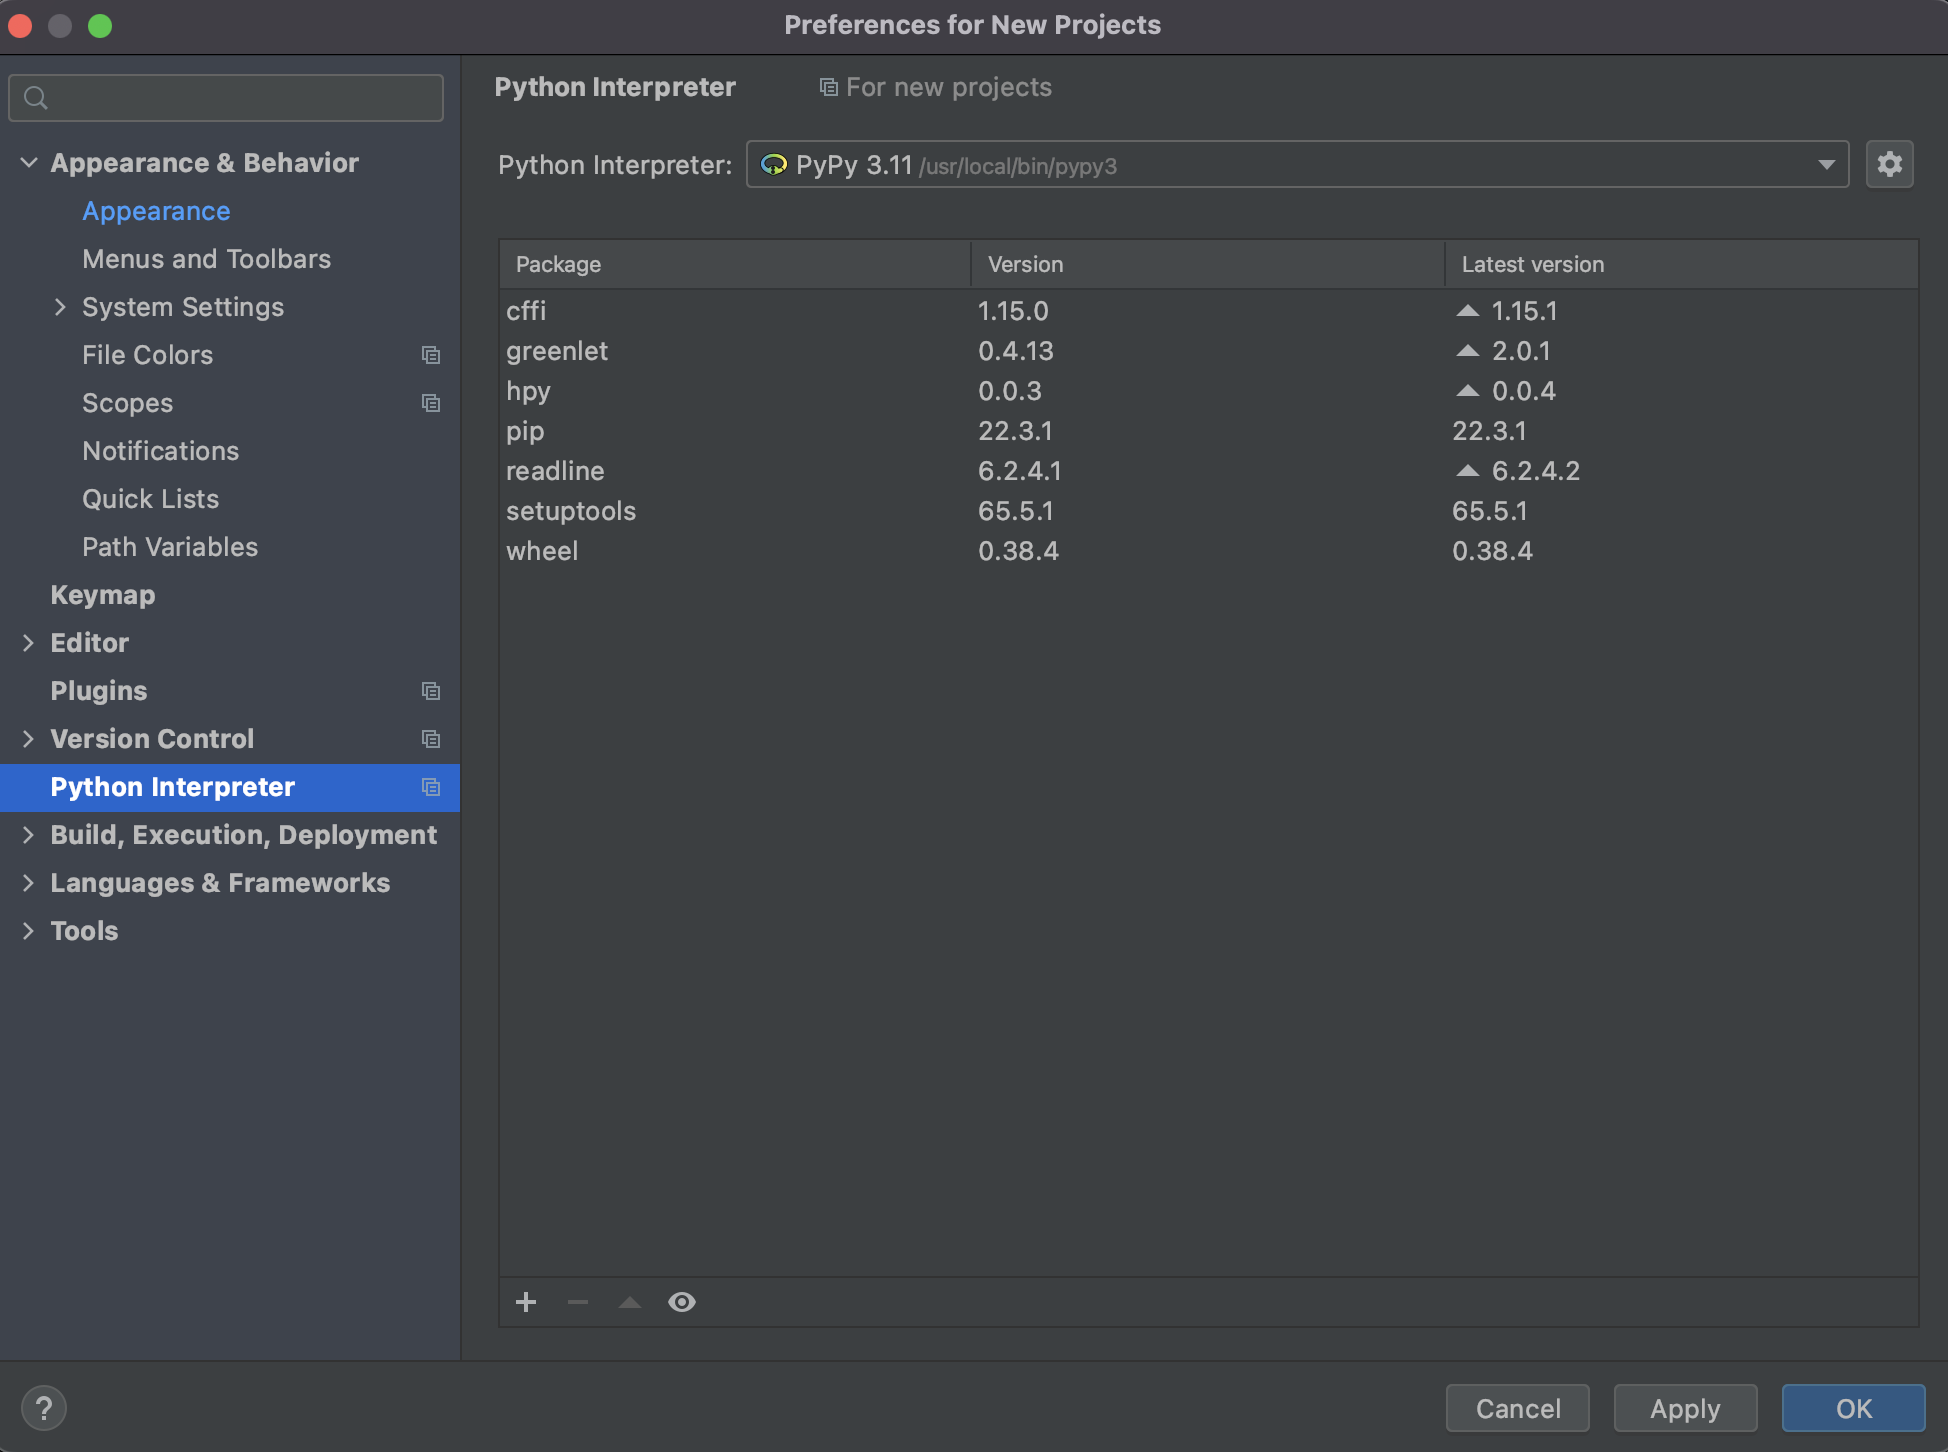Toggle show early releases eye icon
Image resolution: width=1948 pixels, height=1452 pixels.
(x=682, y=1302)
